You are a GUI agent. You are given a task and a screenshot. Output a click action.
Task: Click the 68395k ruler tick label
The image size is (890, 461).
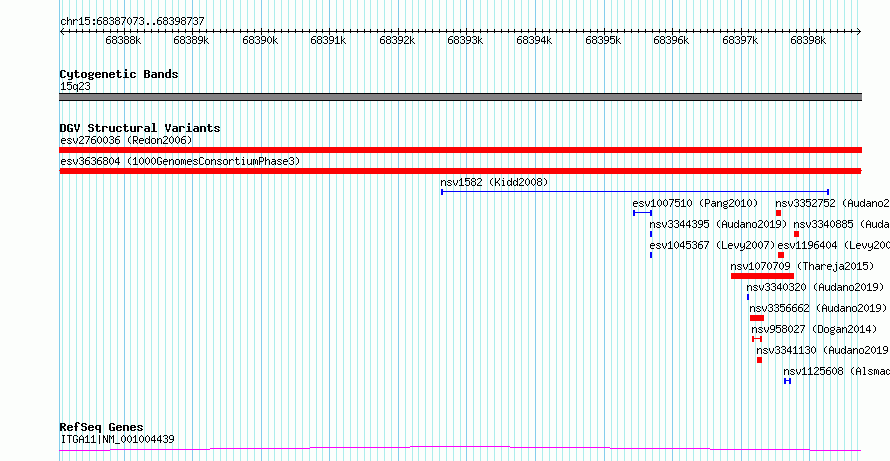(x=603, y=41)
